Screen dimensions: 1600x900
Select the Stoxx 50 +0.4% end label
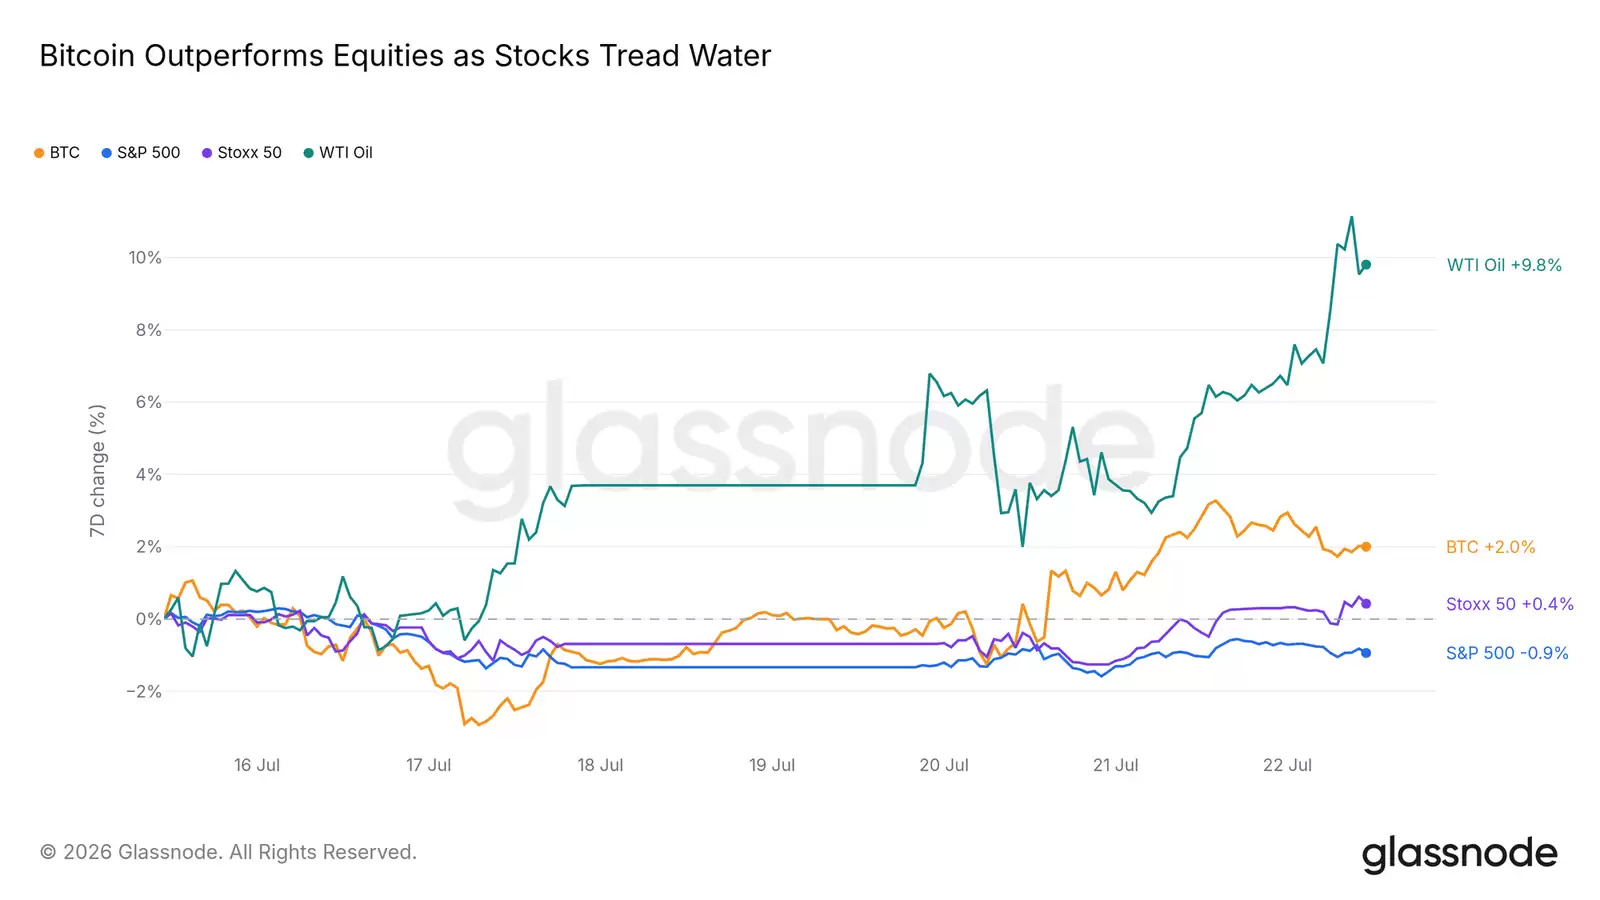1509,604
